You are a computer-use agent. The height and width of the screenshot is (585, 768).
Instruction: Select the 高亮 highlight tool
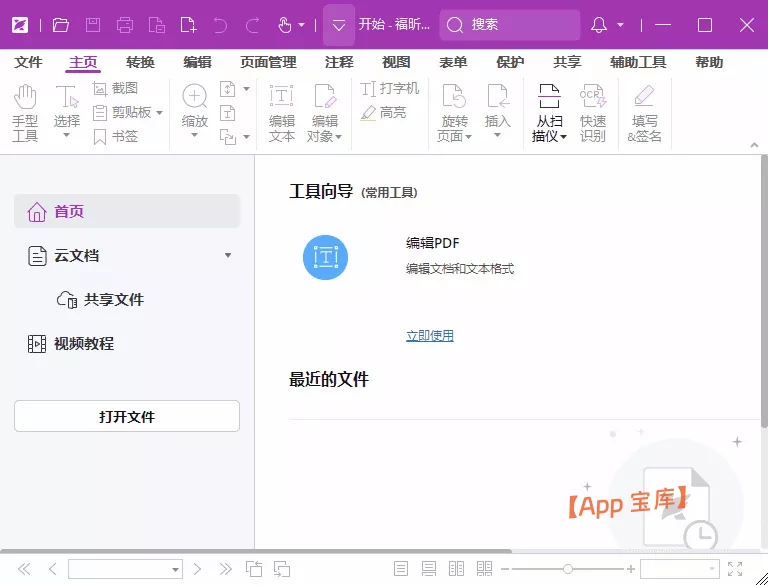384,113
